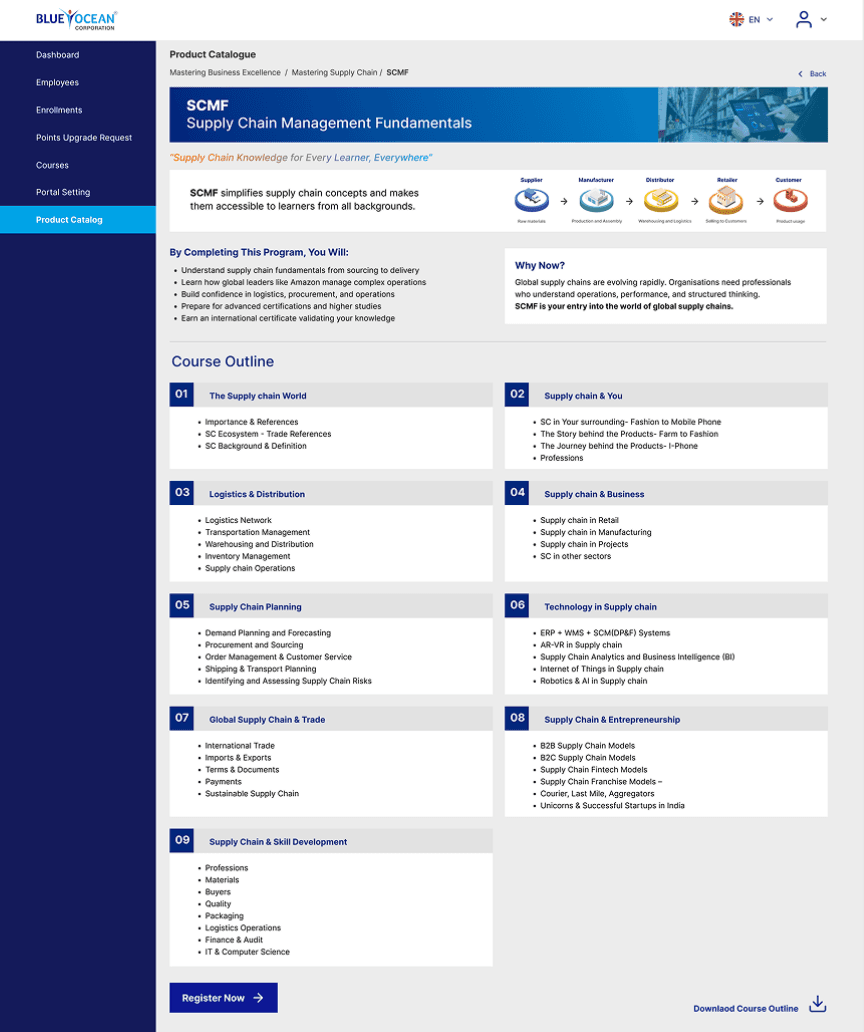Click the download arrow icon
Viewport: 864px width, 1032px height.
pos(817,1004)
